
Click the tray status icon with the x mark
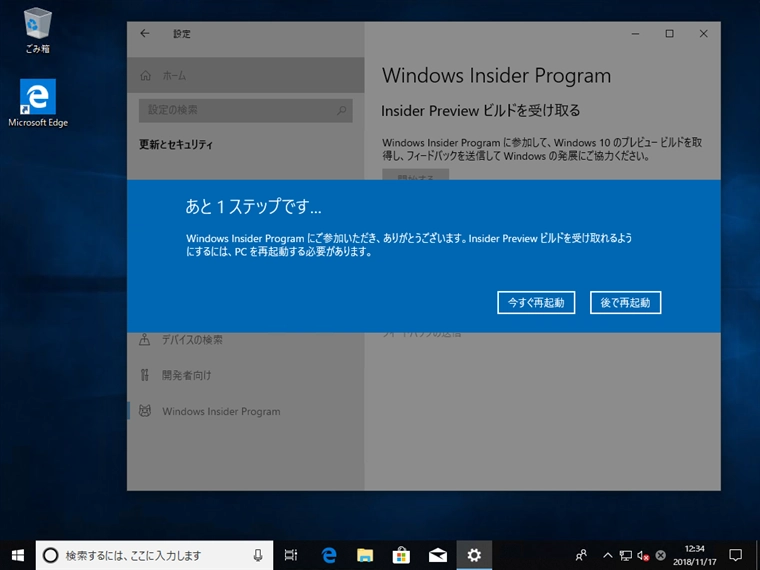[660, 555]
